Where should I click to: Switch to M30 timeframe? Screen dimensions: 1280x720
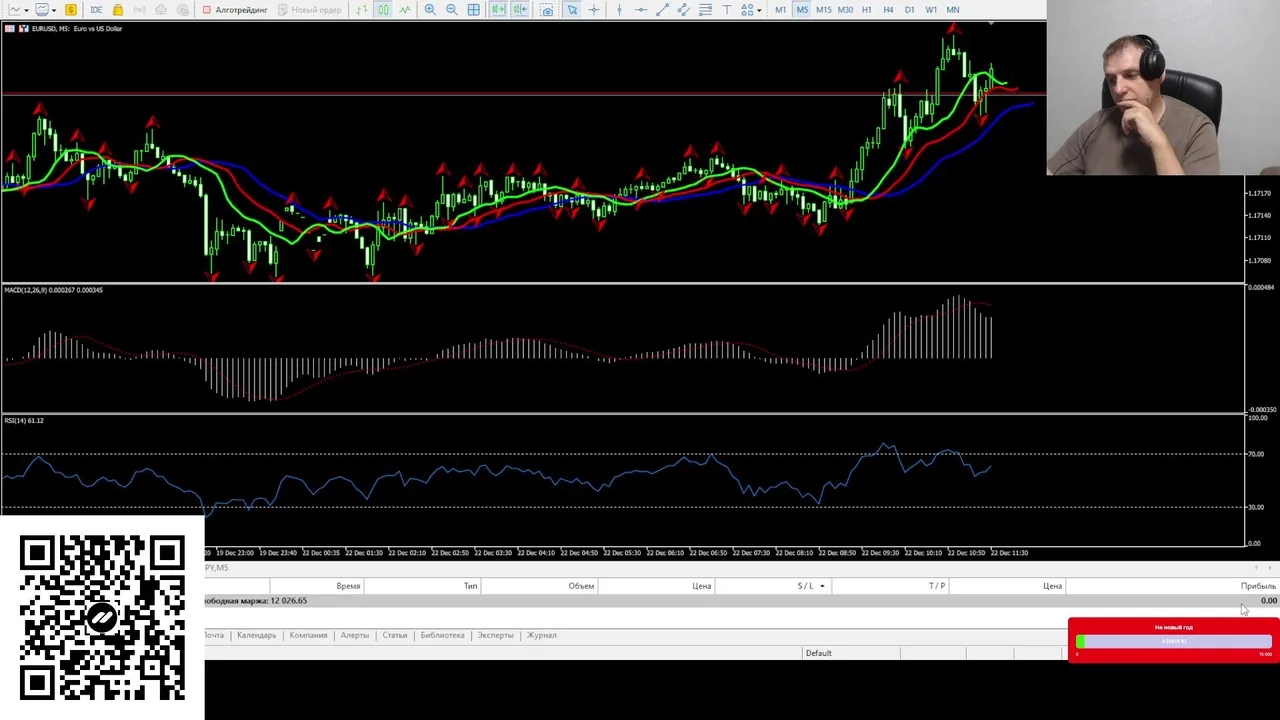coord(845,9)
